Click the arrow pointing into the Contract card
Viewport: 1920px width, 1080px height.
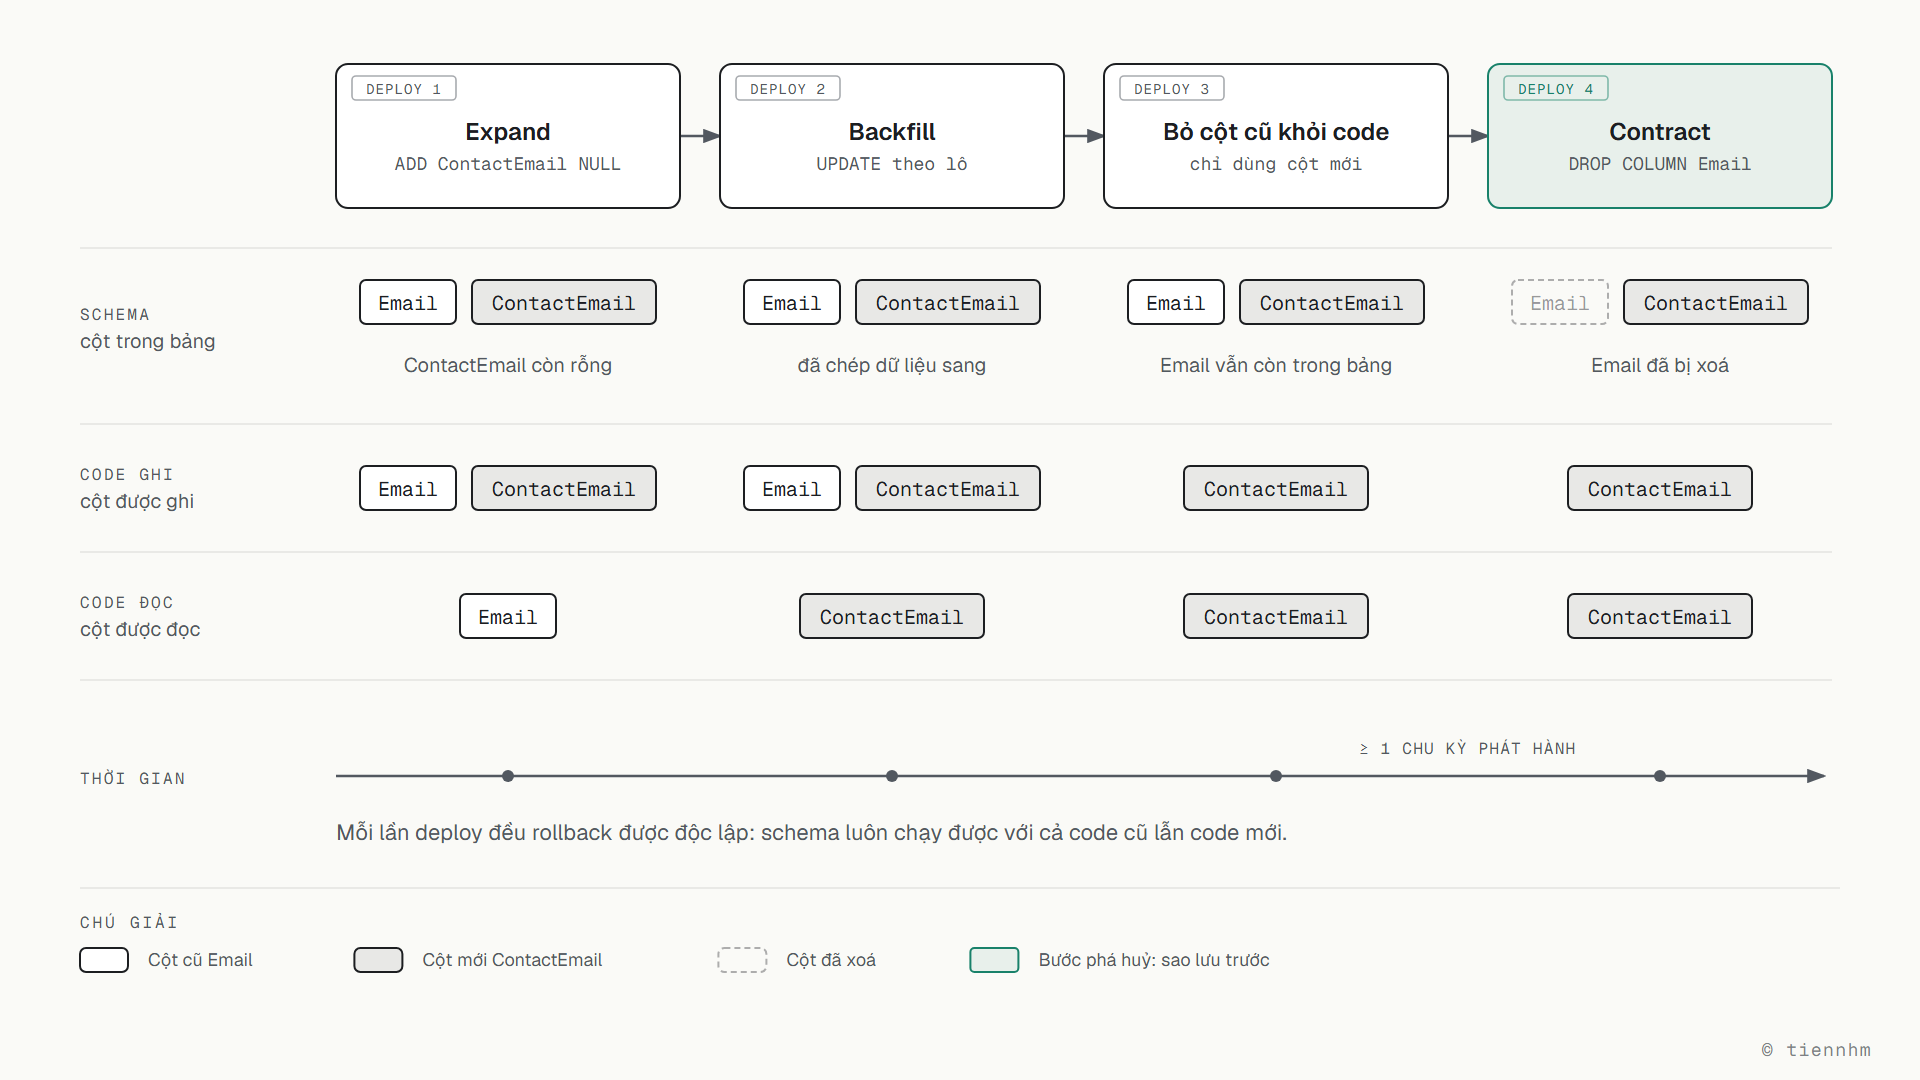point(1468,136)
